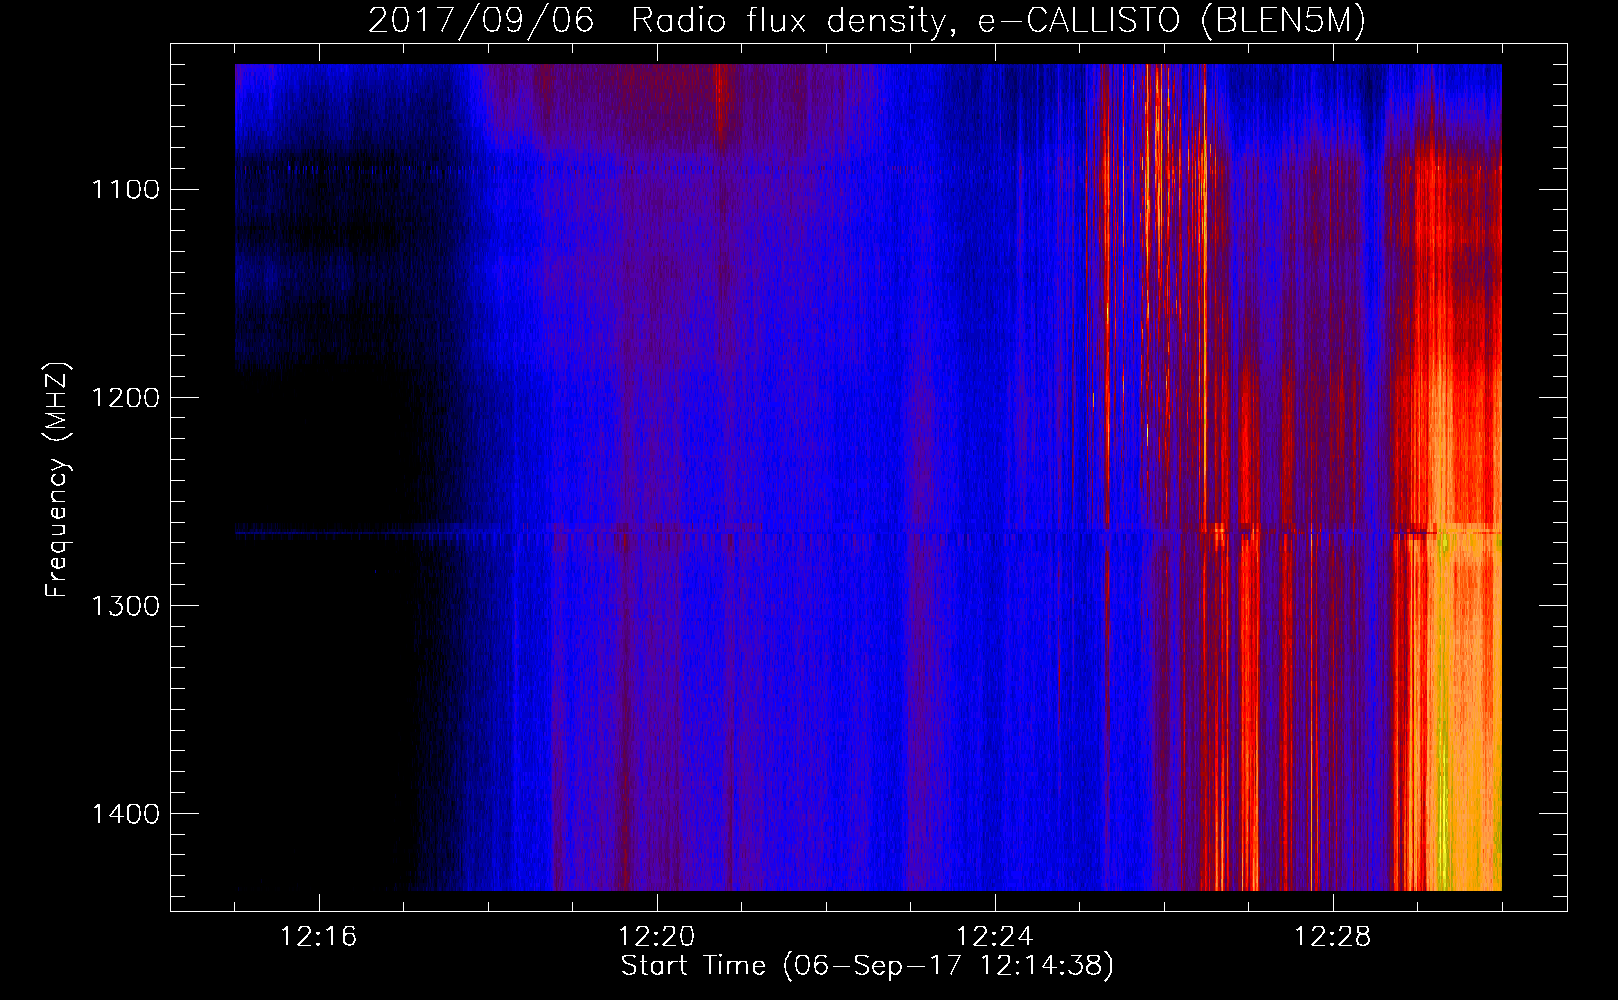This screenshot has height=1000, width=1618.
Task: Select the 1100 frequency tick label
Action: [125, 190]
